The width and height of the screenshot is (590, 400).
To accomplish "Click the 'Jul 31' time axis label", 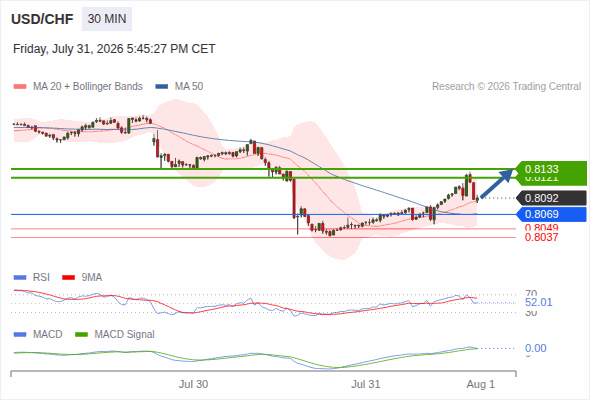I will pos(366,384).
